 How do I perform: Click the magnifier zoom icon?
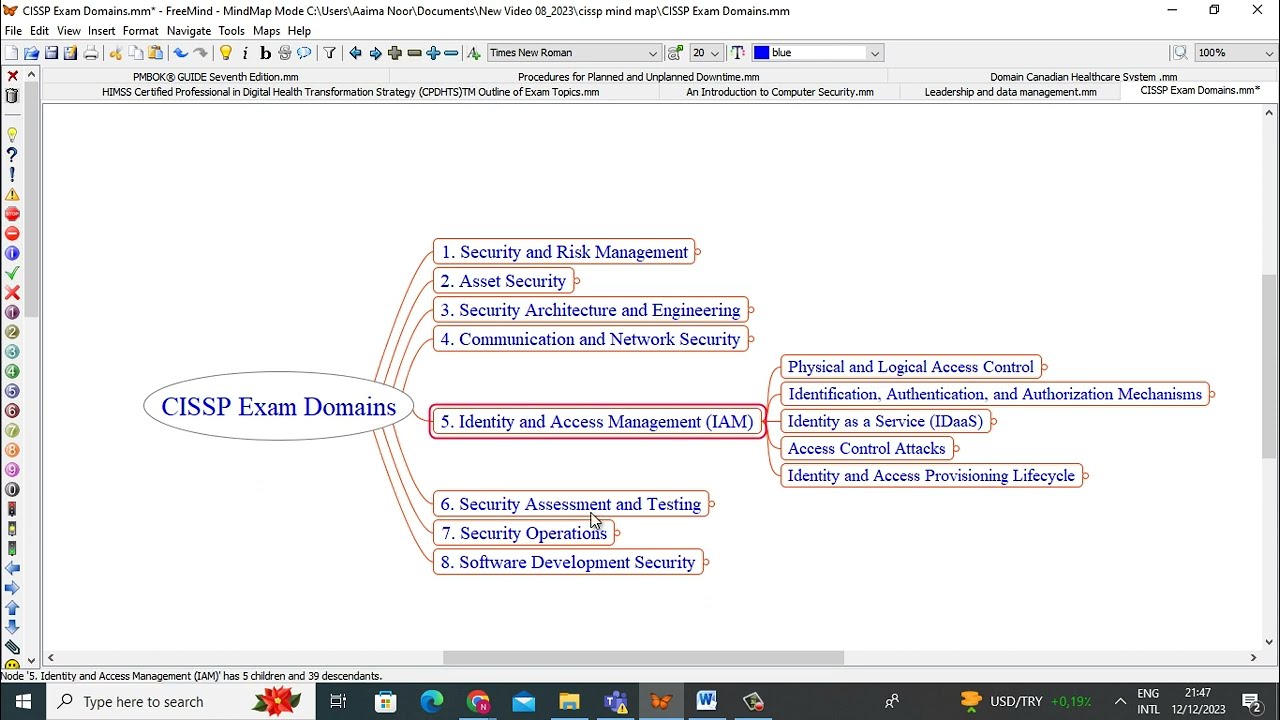(x=1180, y=53)
